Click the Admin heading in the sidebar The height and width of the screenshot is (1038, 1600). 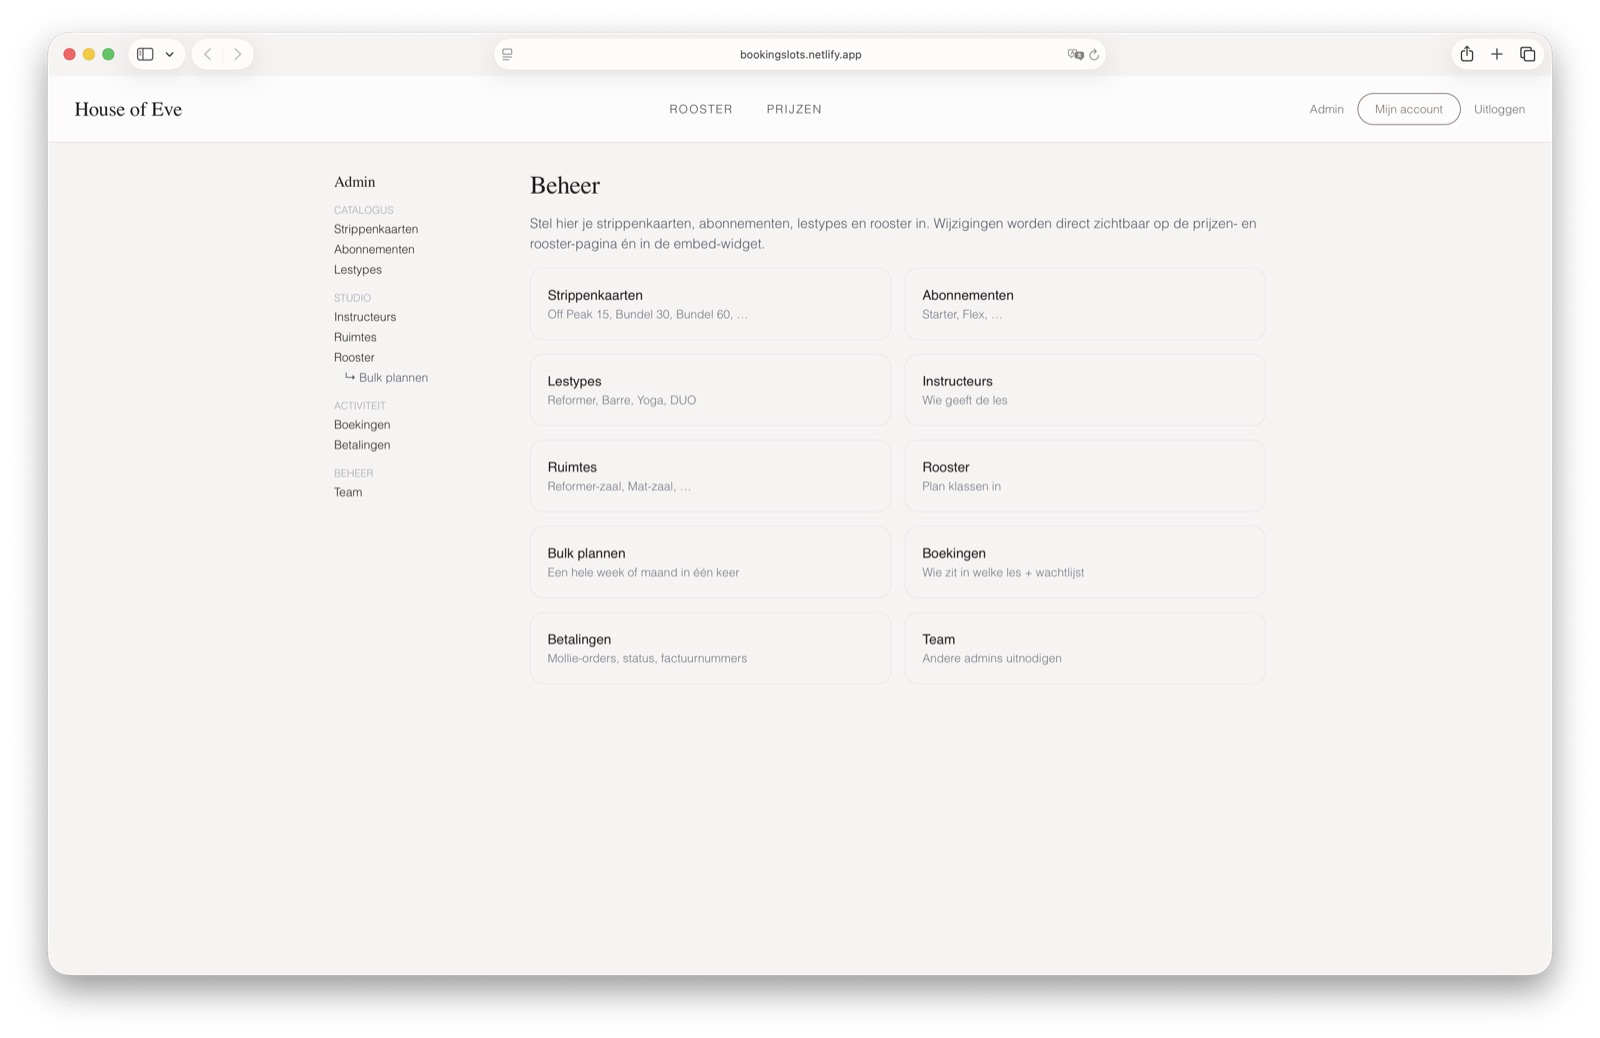click(x=355, y=182)
